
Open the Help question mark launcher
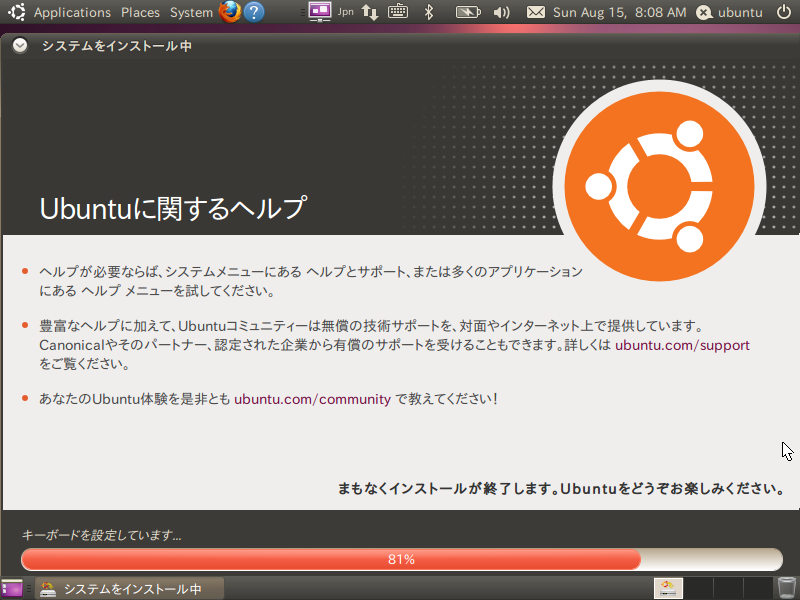point(254,12)
